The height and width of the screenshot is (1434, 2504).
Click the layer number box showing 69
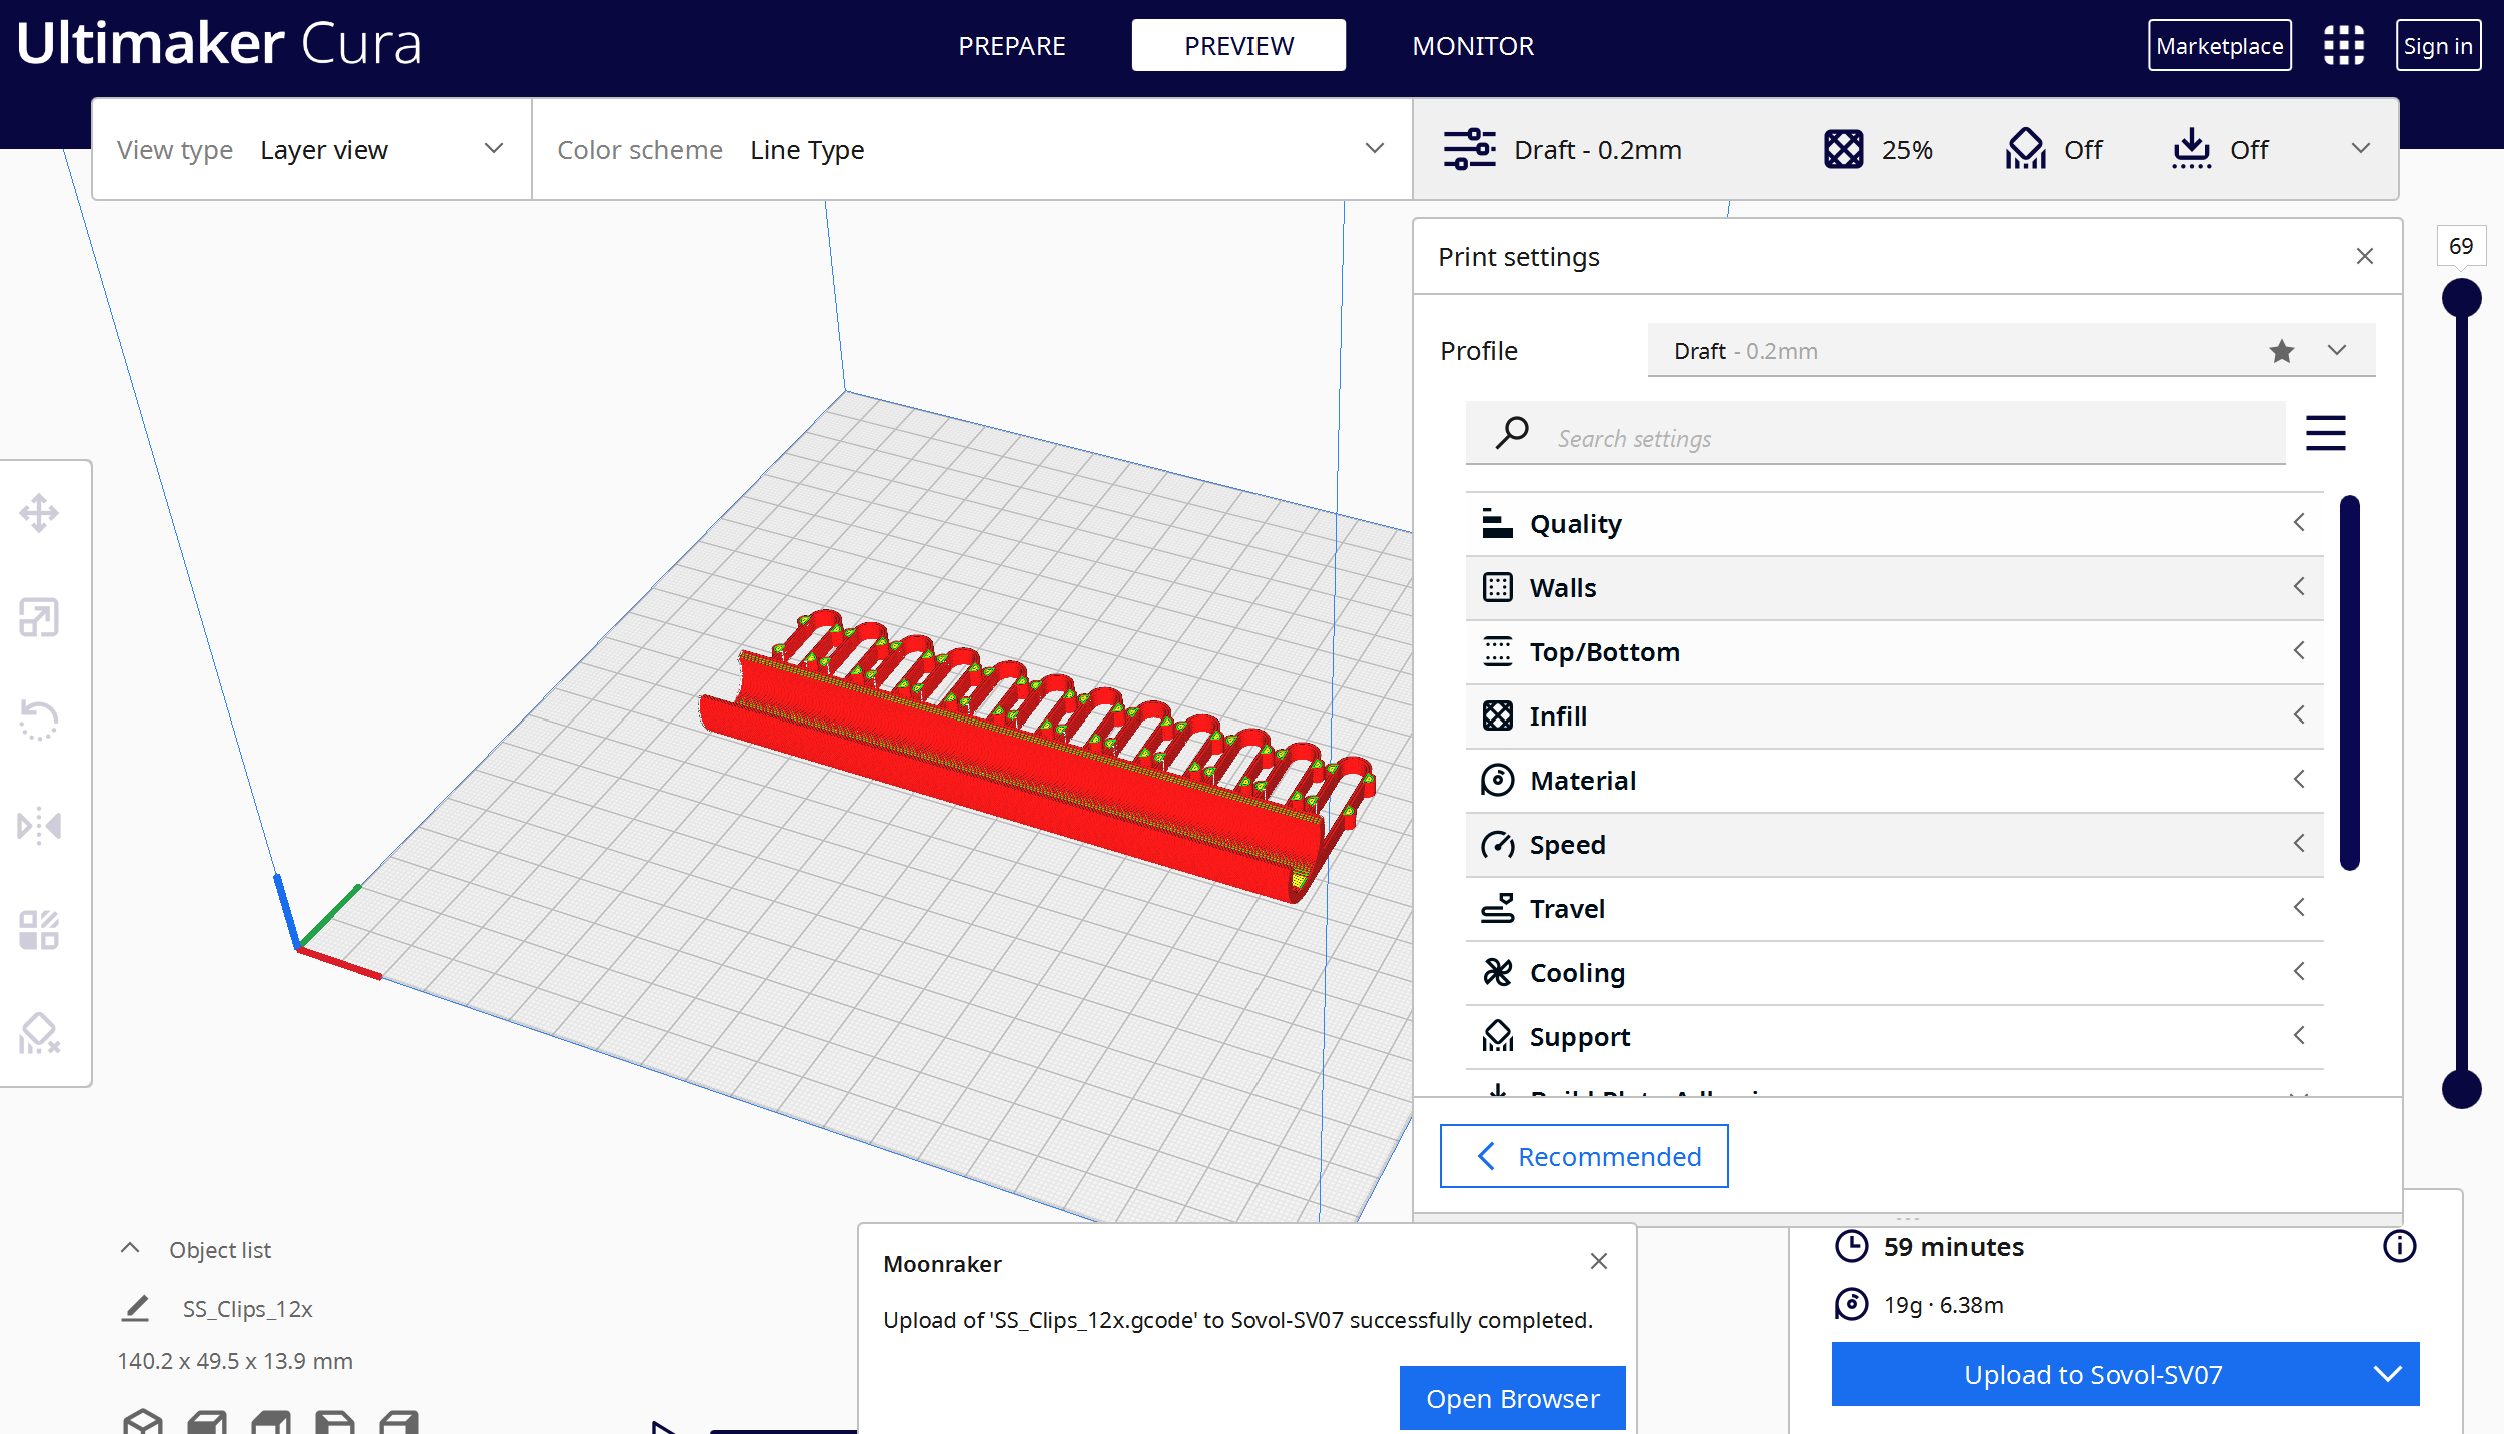pyautogui.click(x=2461, y=246)
